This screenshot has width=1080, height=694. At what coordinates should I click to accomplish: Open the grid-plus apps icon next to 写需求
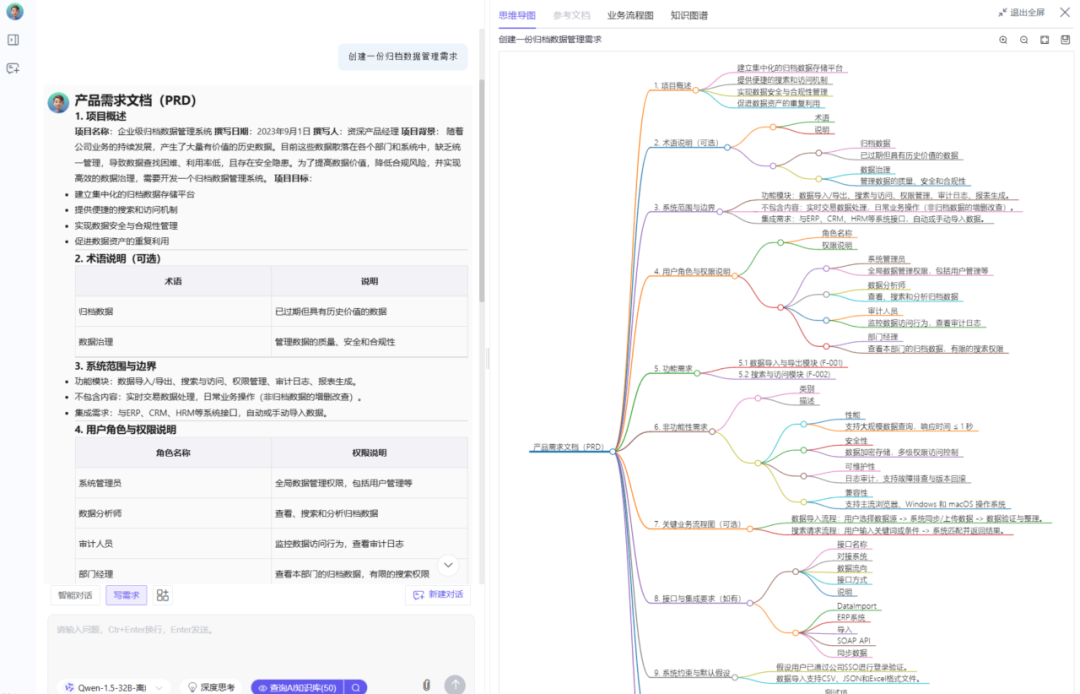click(163, 595)
